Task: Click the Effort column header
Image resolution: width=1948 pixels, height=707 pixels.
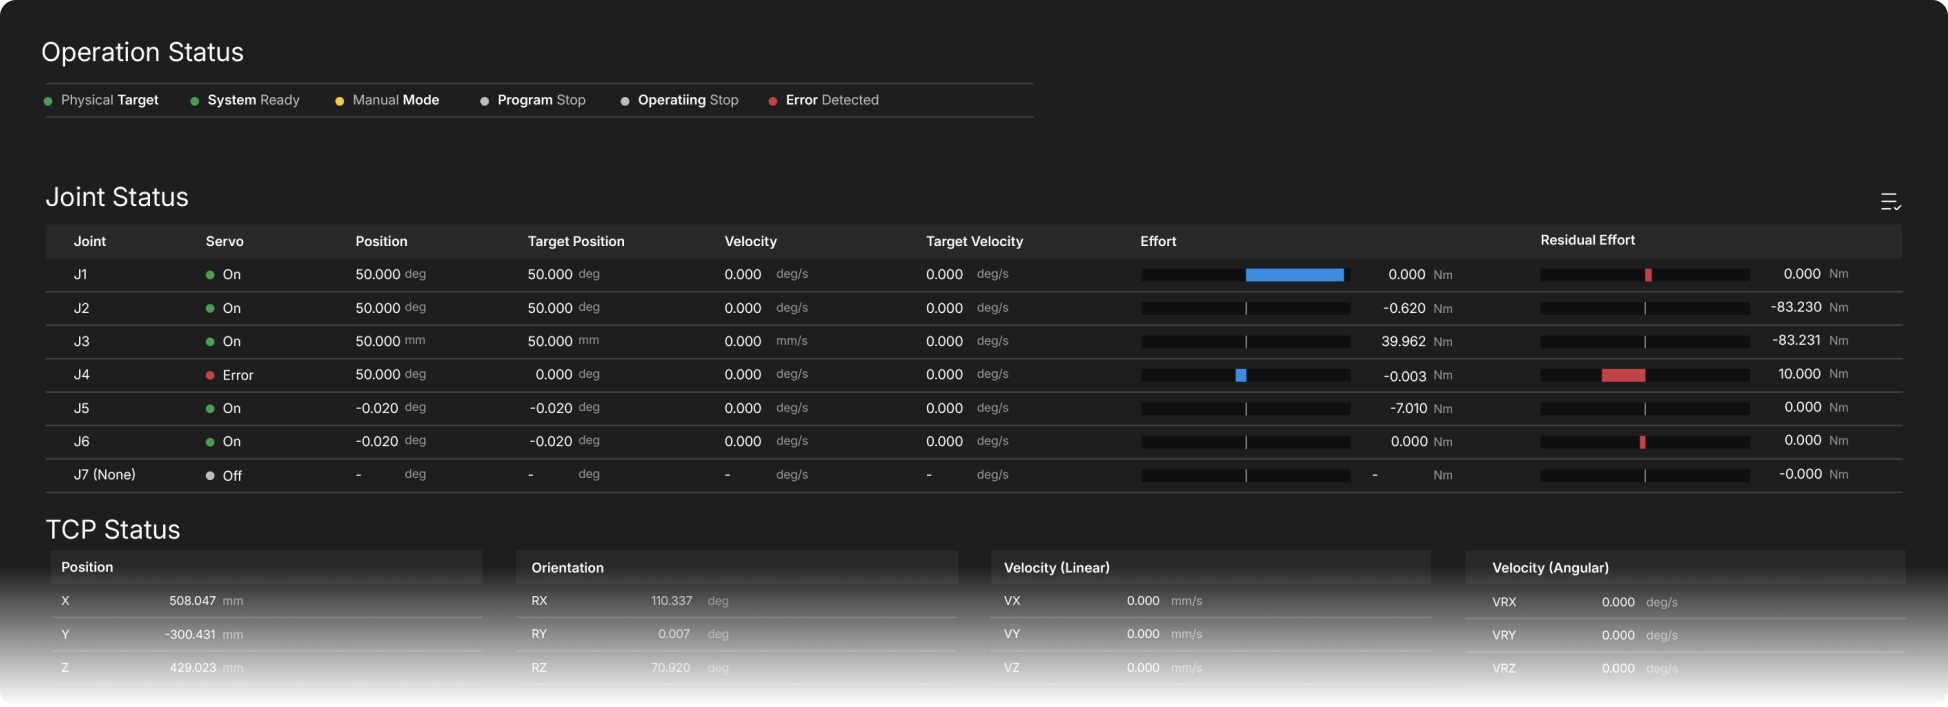Action: pos(1158,241)
